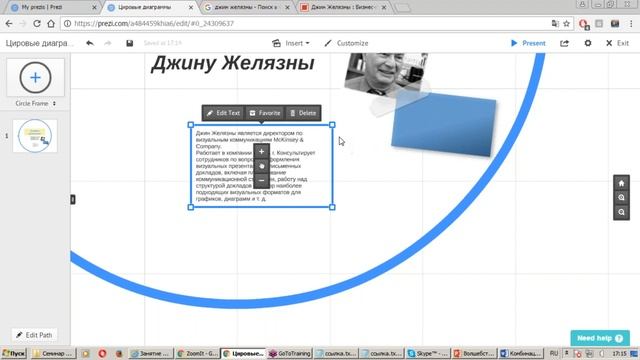Save the presentation with the disk icon
Viewport: 640px width, 360px height.
pos(129,43)
